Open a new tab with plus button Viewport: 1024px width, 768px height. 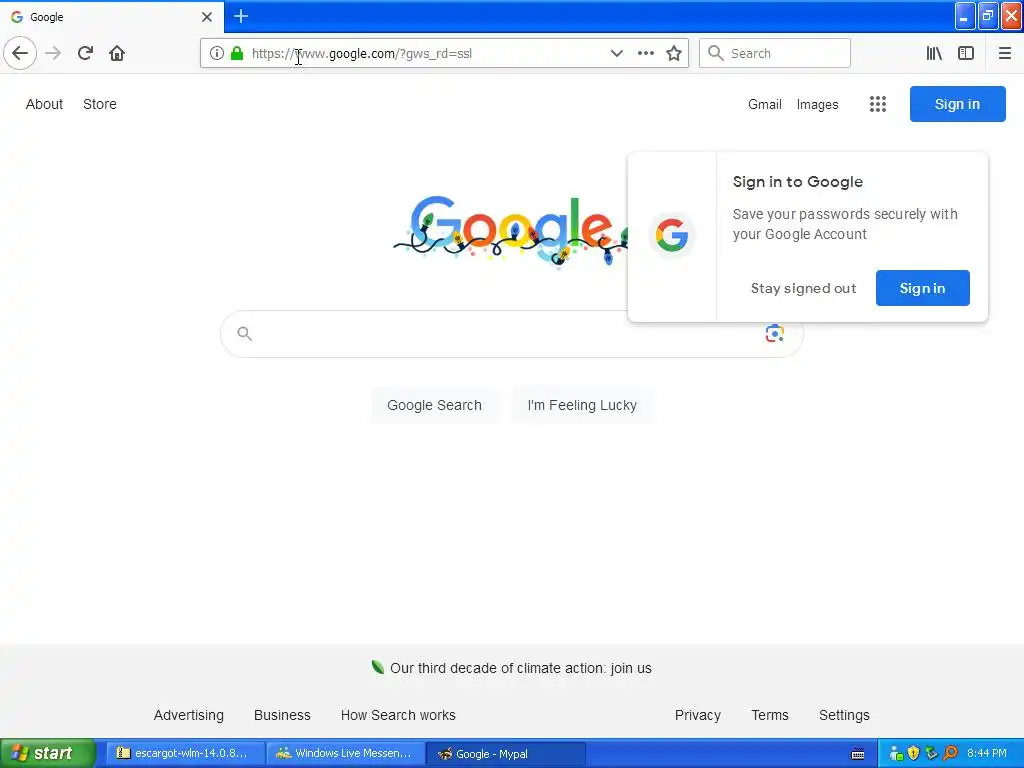point(241,16)
